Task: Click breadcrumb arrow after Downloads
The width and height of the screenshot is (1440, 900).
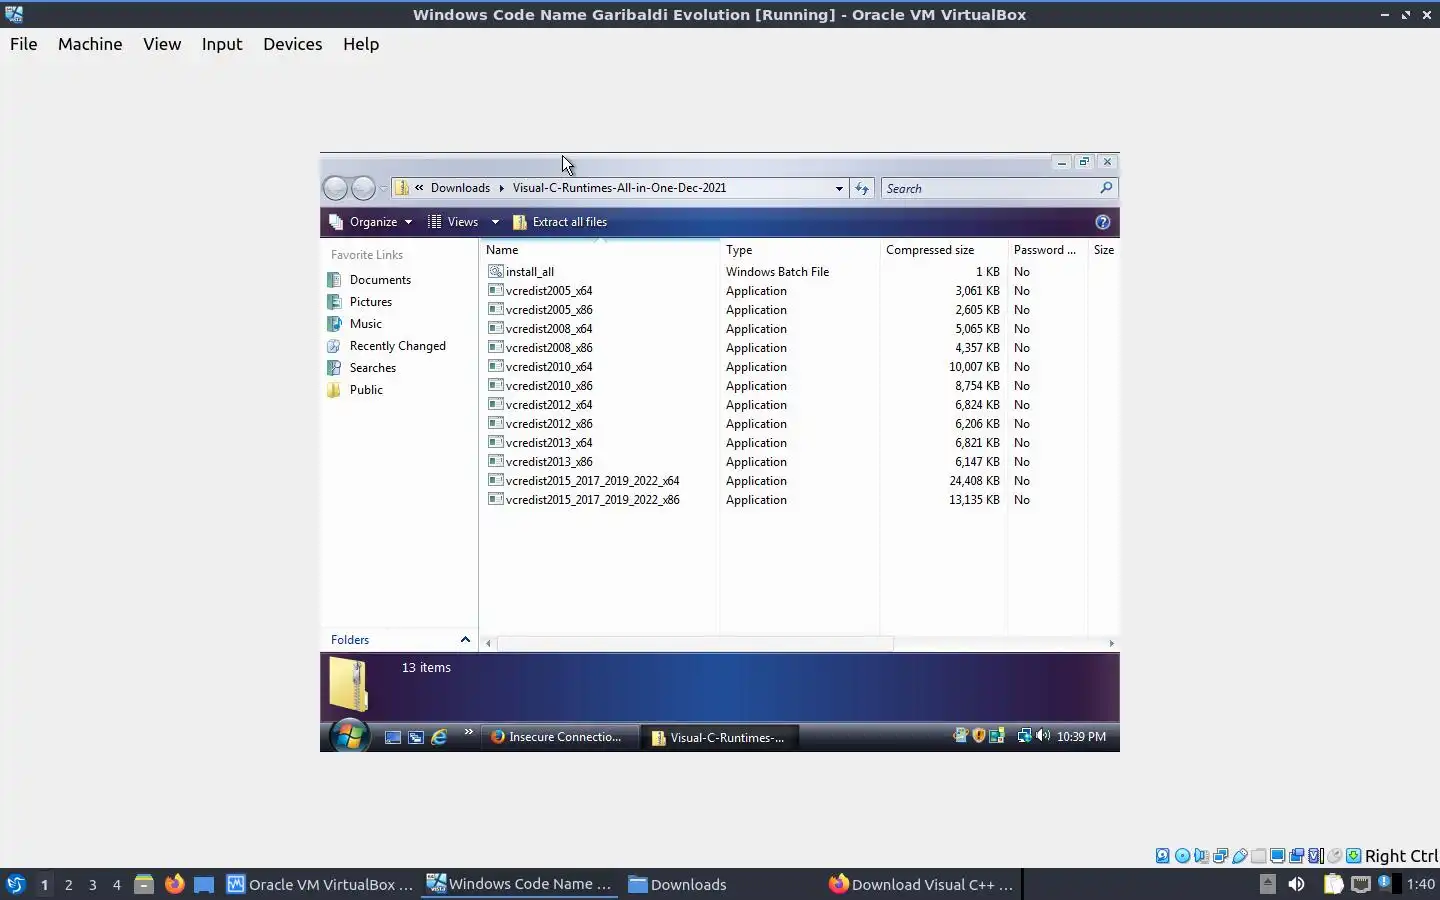Action: (502, 188)
